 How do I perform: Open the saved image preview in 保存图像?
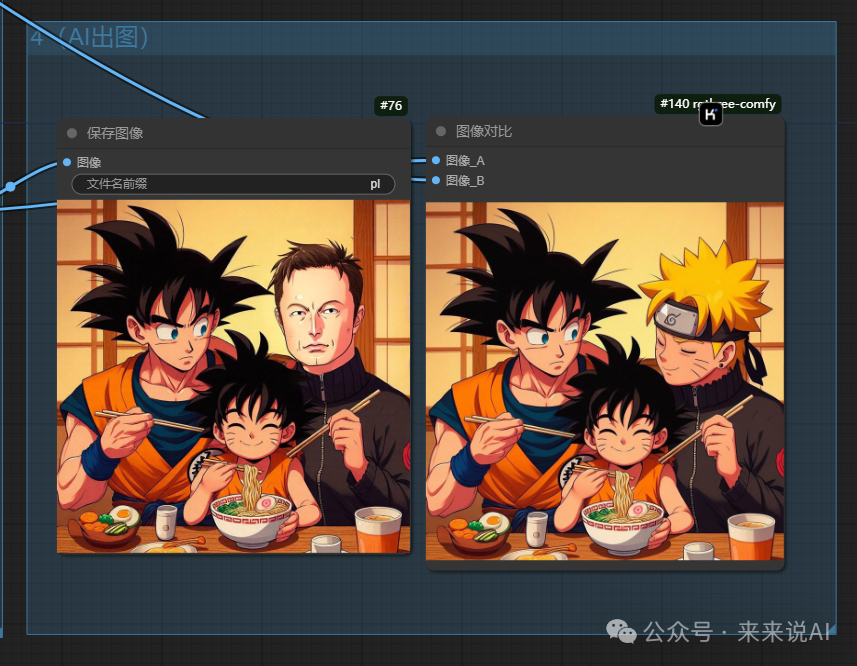[233, 376]
